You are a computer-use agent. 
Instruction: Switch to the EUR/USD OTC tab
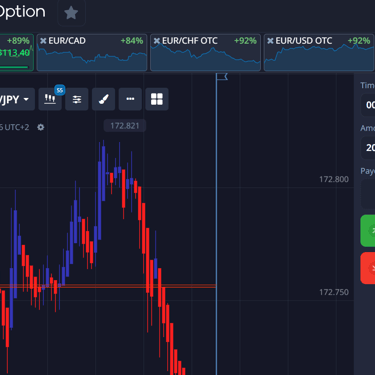point(319,52)
